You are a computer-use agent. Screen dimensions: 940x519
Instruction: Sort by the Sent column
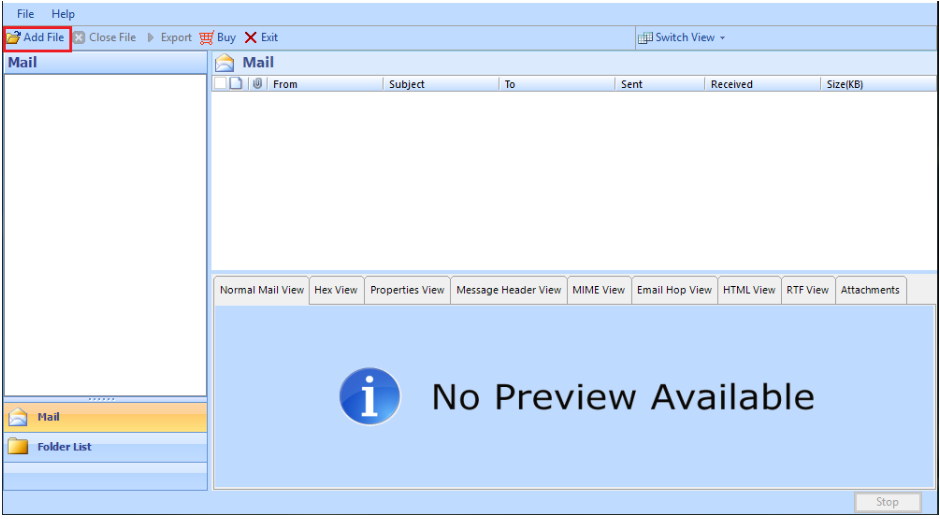(x=660, y=85)
